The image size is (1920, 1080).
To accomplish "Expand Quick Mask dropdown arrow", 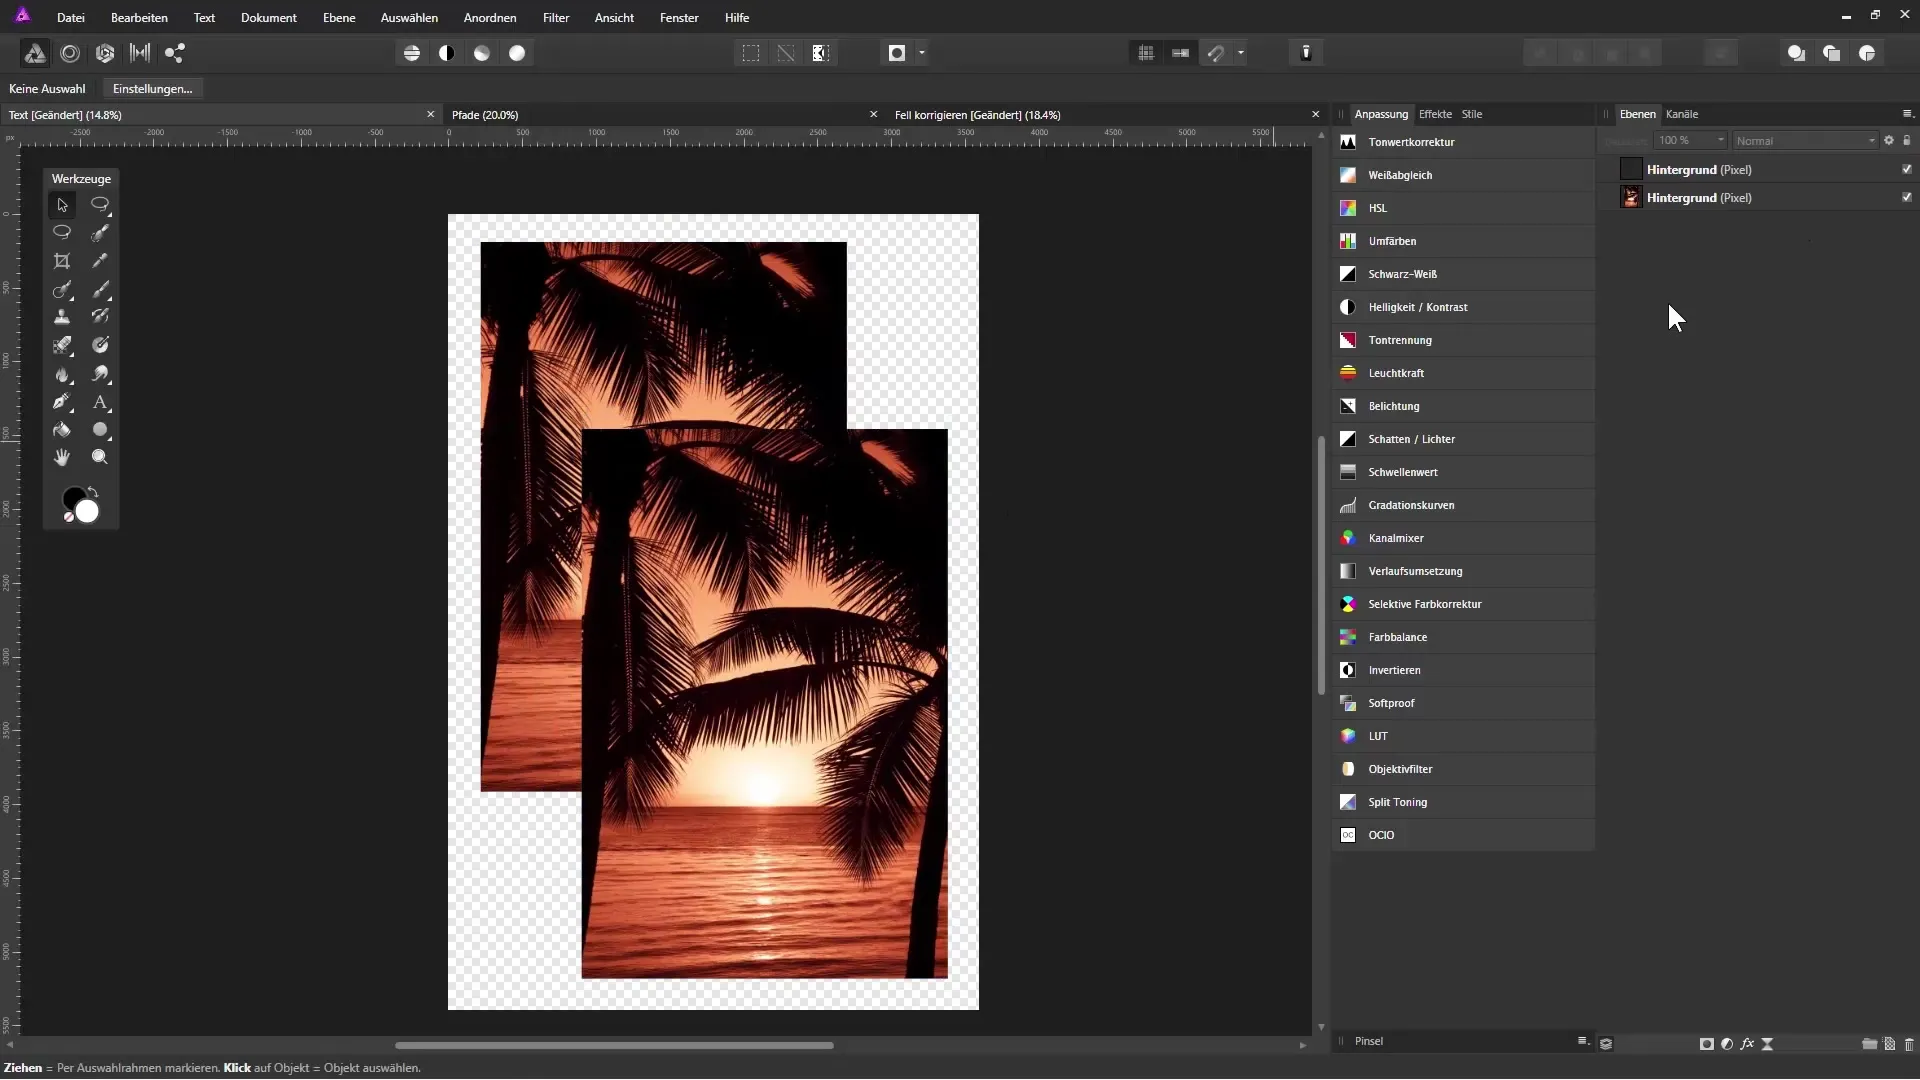I will point(922,53).
